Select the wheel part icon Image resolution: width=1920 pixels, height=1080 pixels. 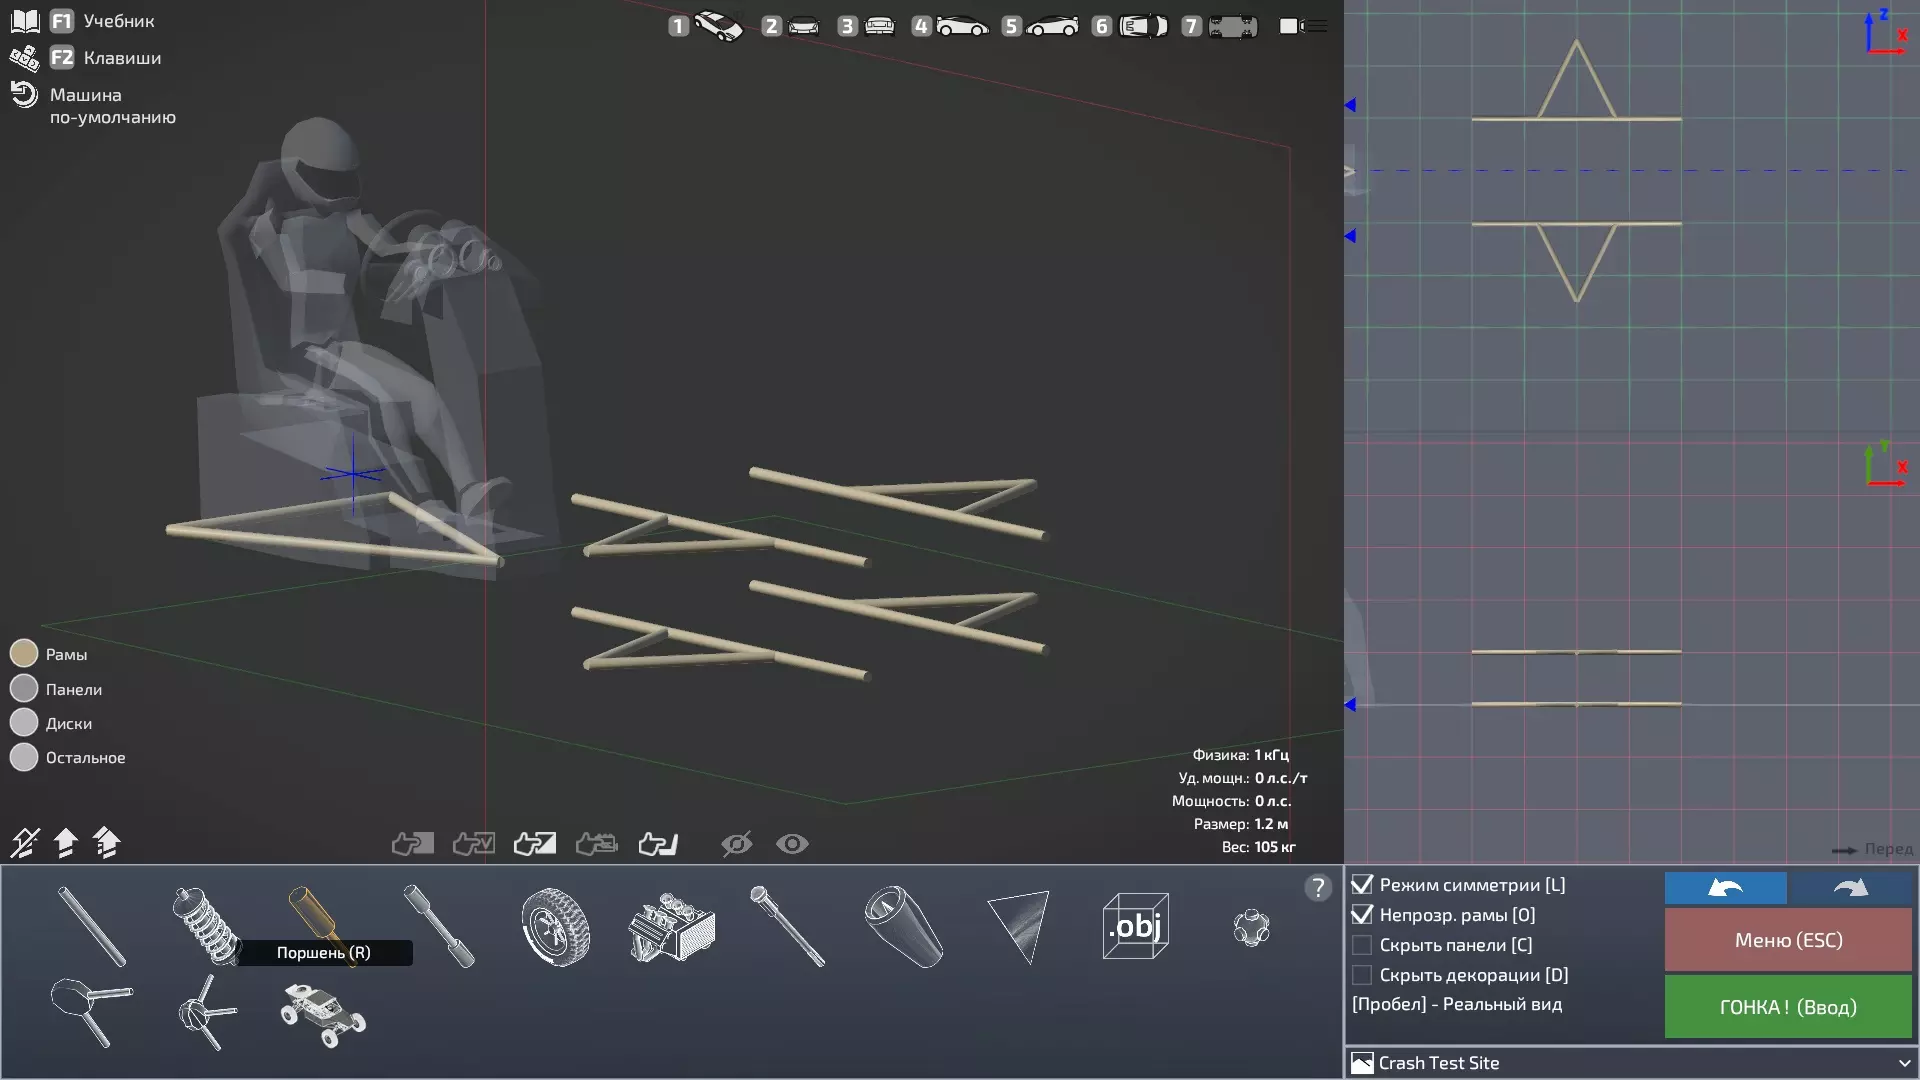(x=555, y=927)
